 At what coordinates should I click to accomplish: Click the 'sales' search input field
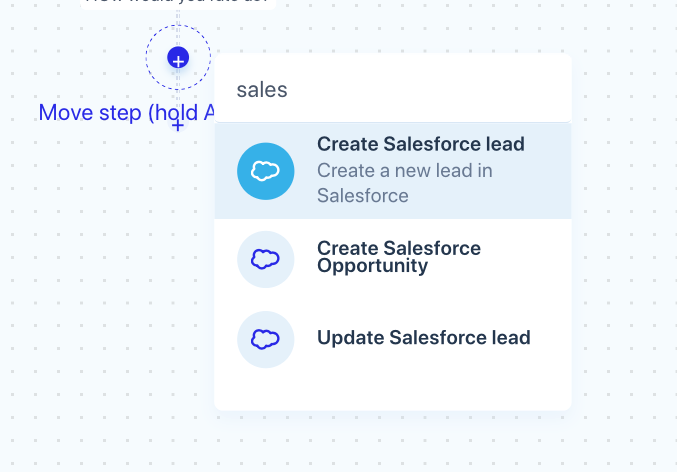pyautogui.click(x=393, y=89)
